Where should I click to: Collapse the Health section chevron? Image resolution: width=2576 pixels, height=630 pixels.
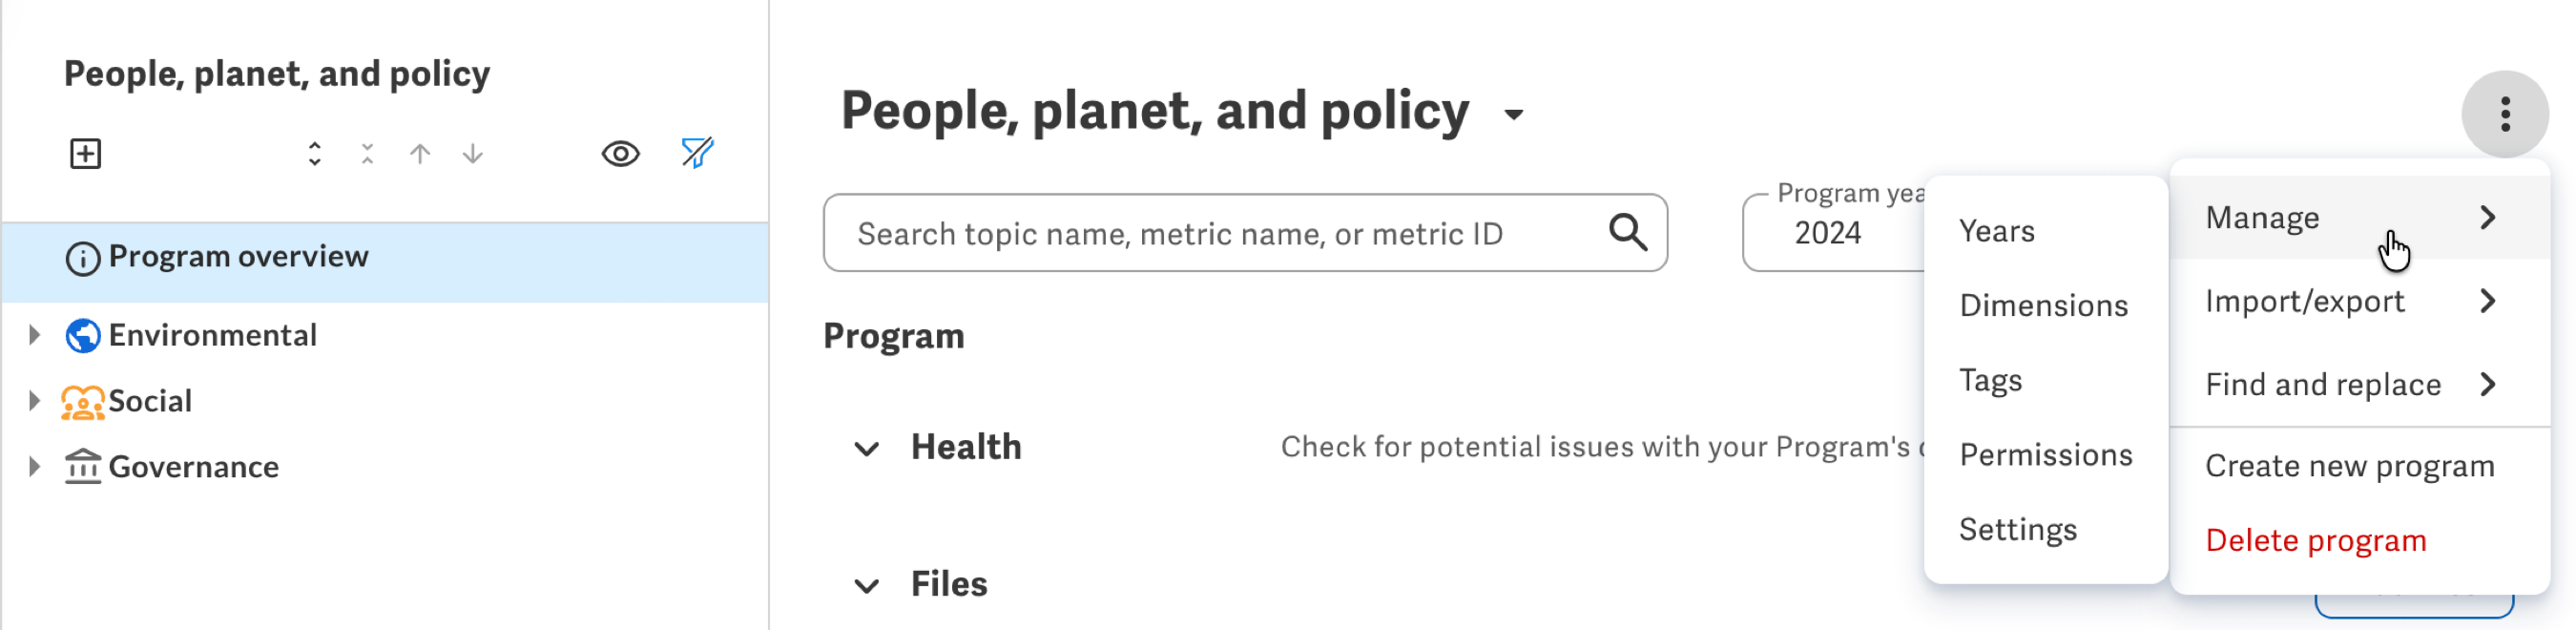pos(866,449)
